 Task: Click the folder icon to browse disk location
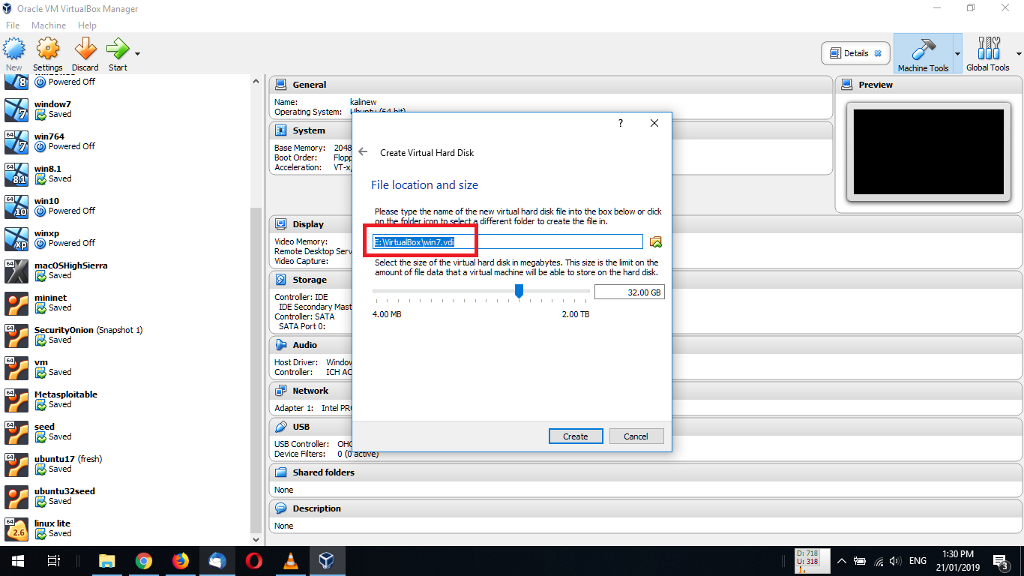coord(655,241)
